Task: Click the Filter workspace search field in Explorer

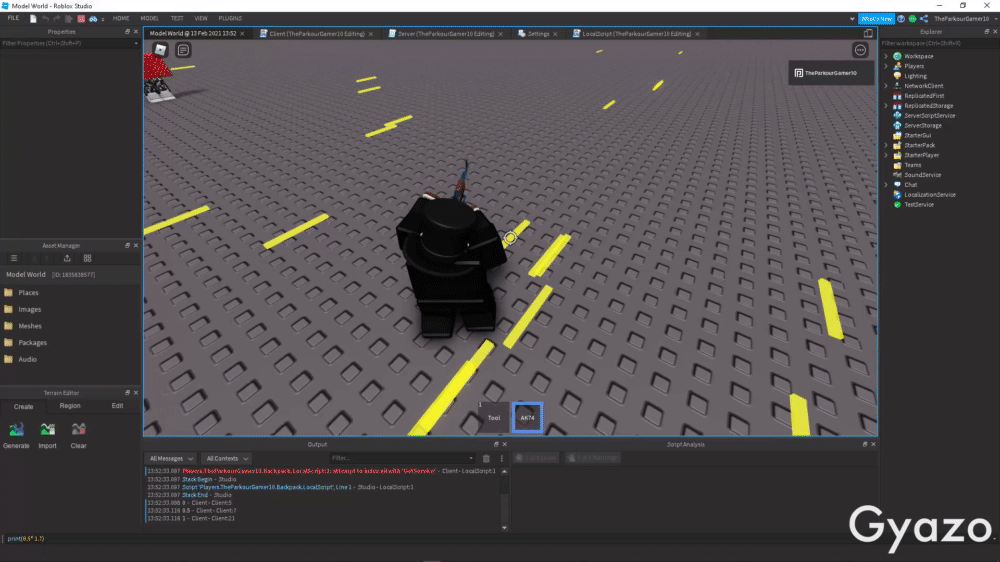Action: (939, 43)
